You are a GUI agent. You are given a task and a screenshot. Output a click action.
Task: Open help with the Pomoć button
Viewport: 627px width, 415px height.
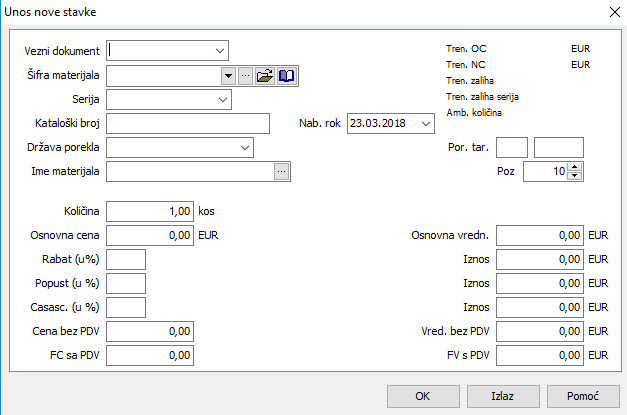[x=579, y=395]
